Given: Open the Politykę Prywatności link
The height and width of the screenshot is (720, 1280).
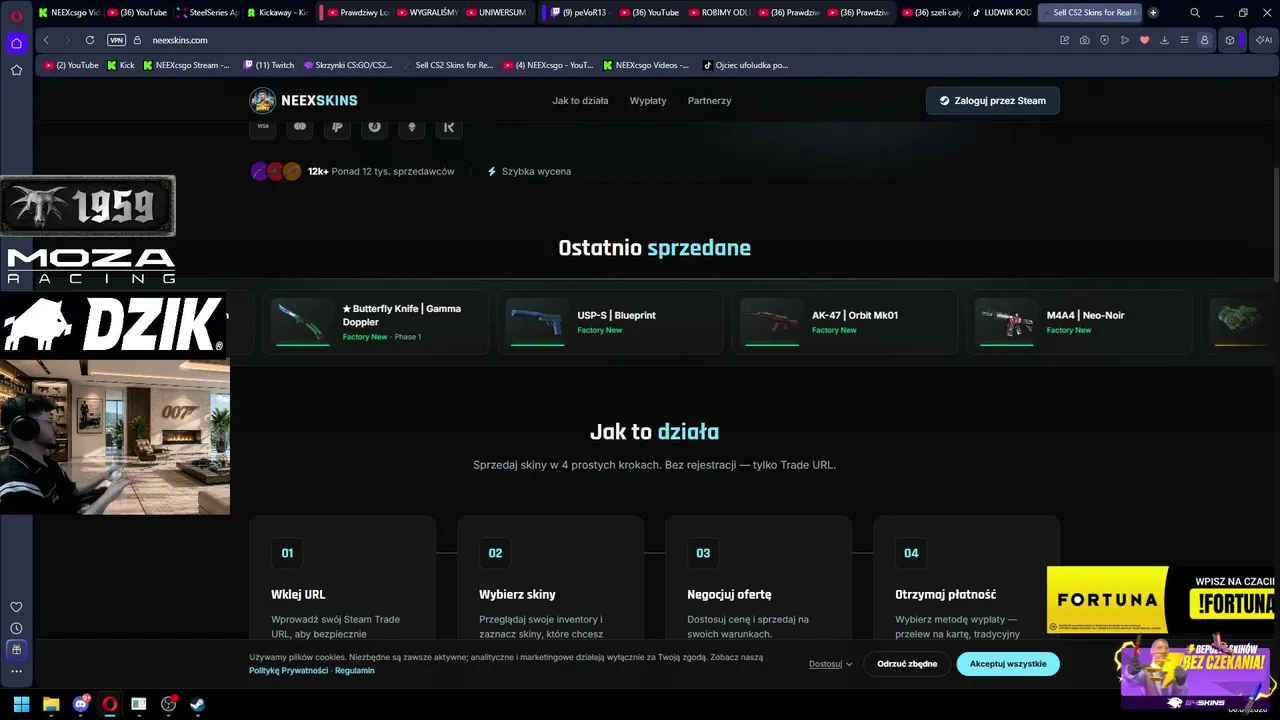Looking at the screenshot, I should [x=289, y=671].
